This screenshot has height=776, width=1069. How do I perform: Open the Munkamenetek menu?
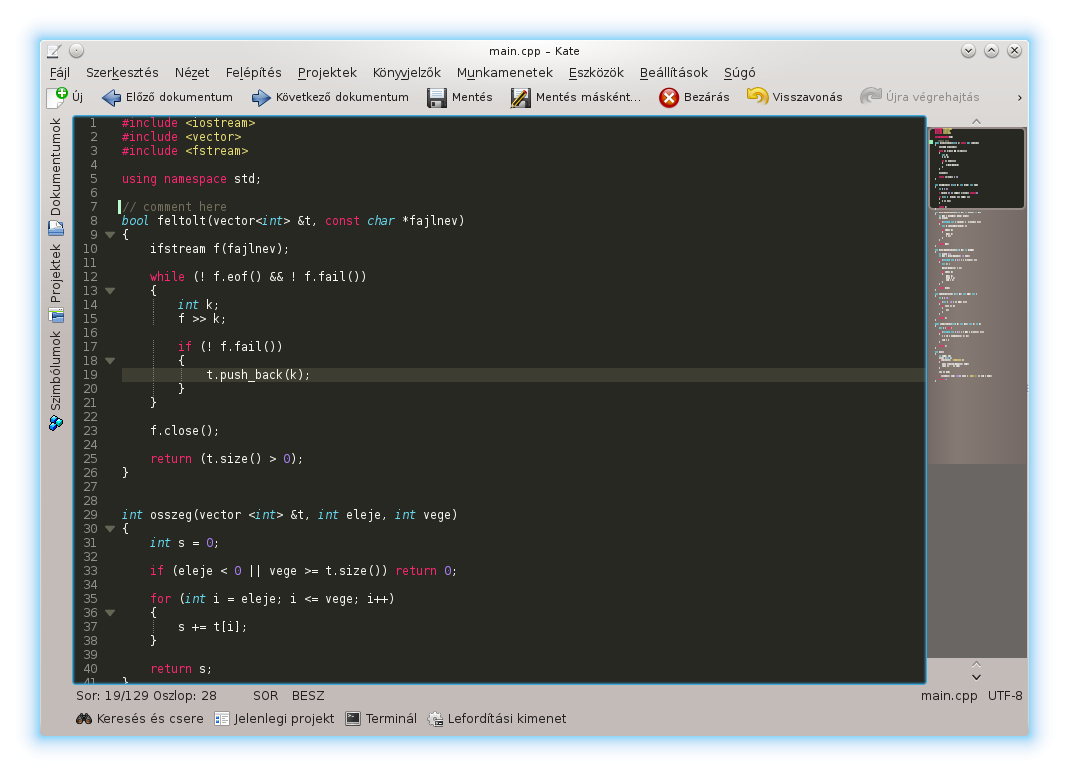[505, 72]
